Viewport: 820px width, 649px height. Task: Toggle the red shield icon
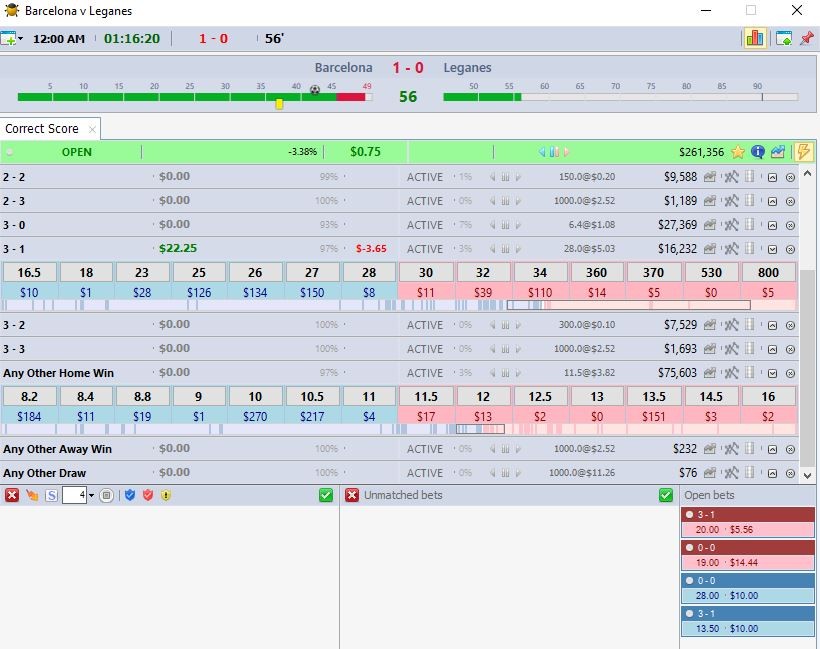[x=148, y=495]
